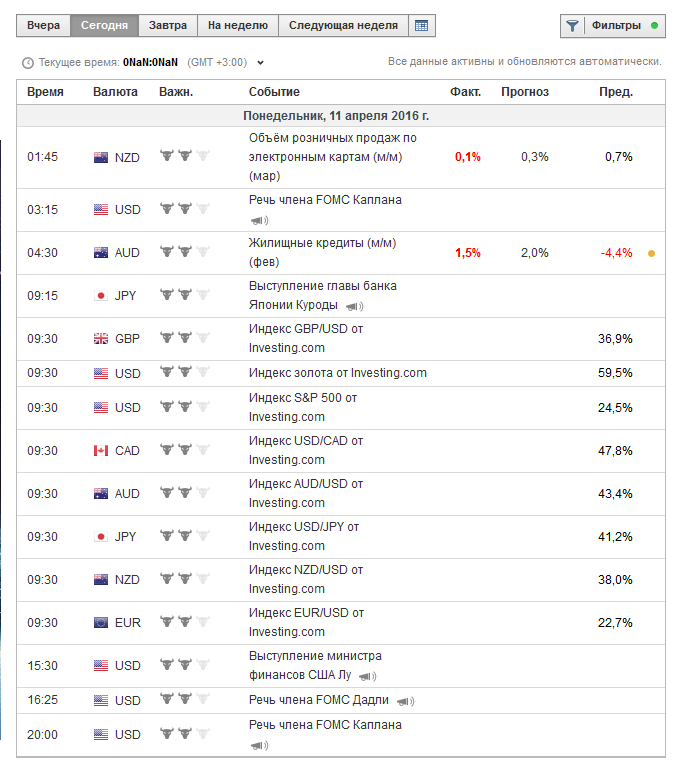This screenshot has height=772, width=675.
Task: Click the NZD flag in NZD/USD index row
Action: click(101, 579)
